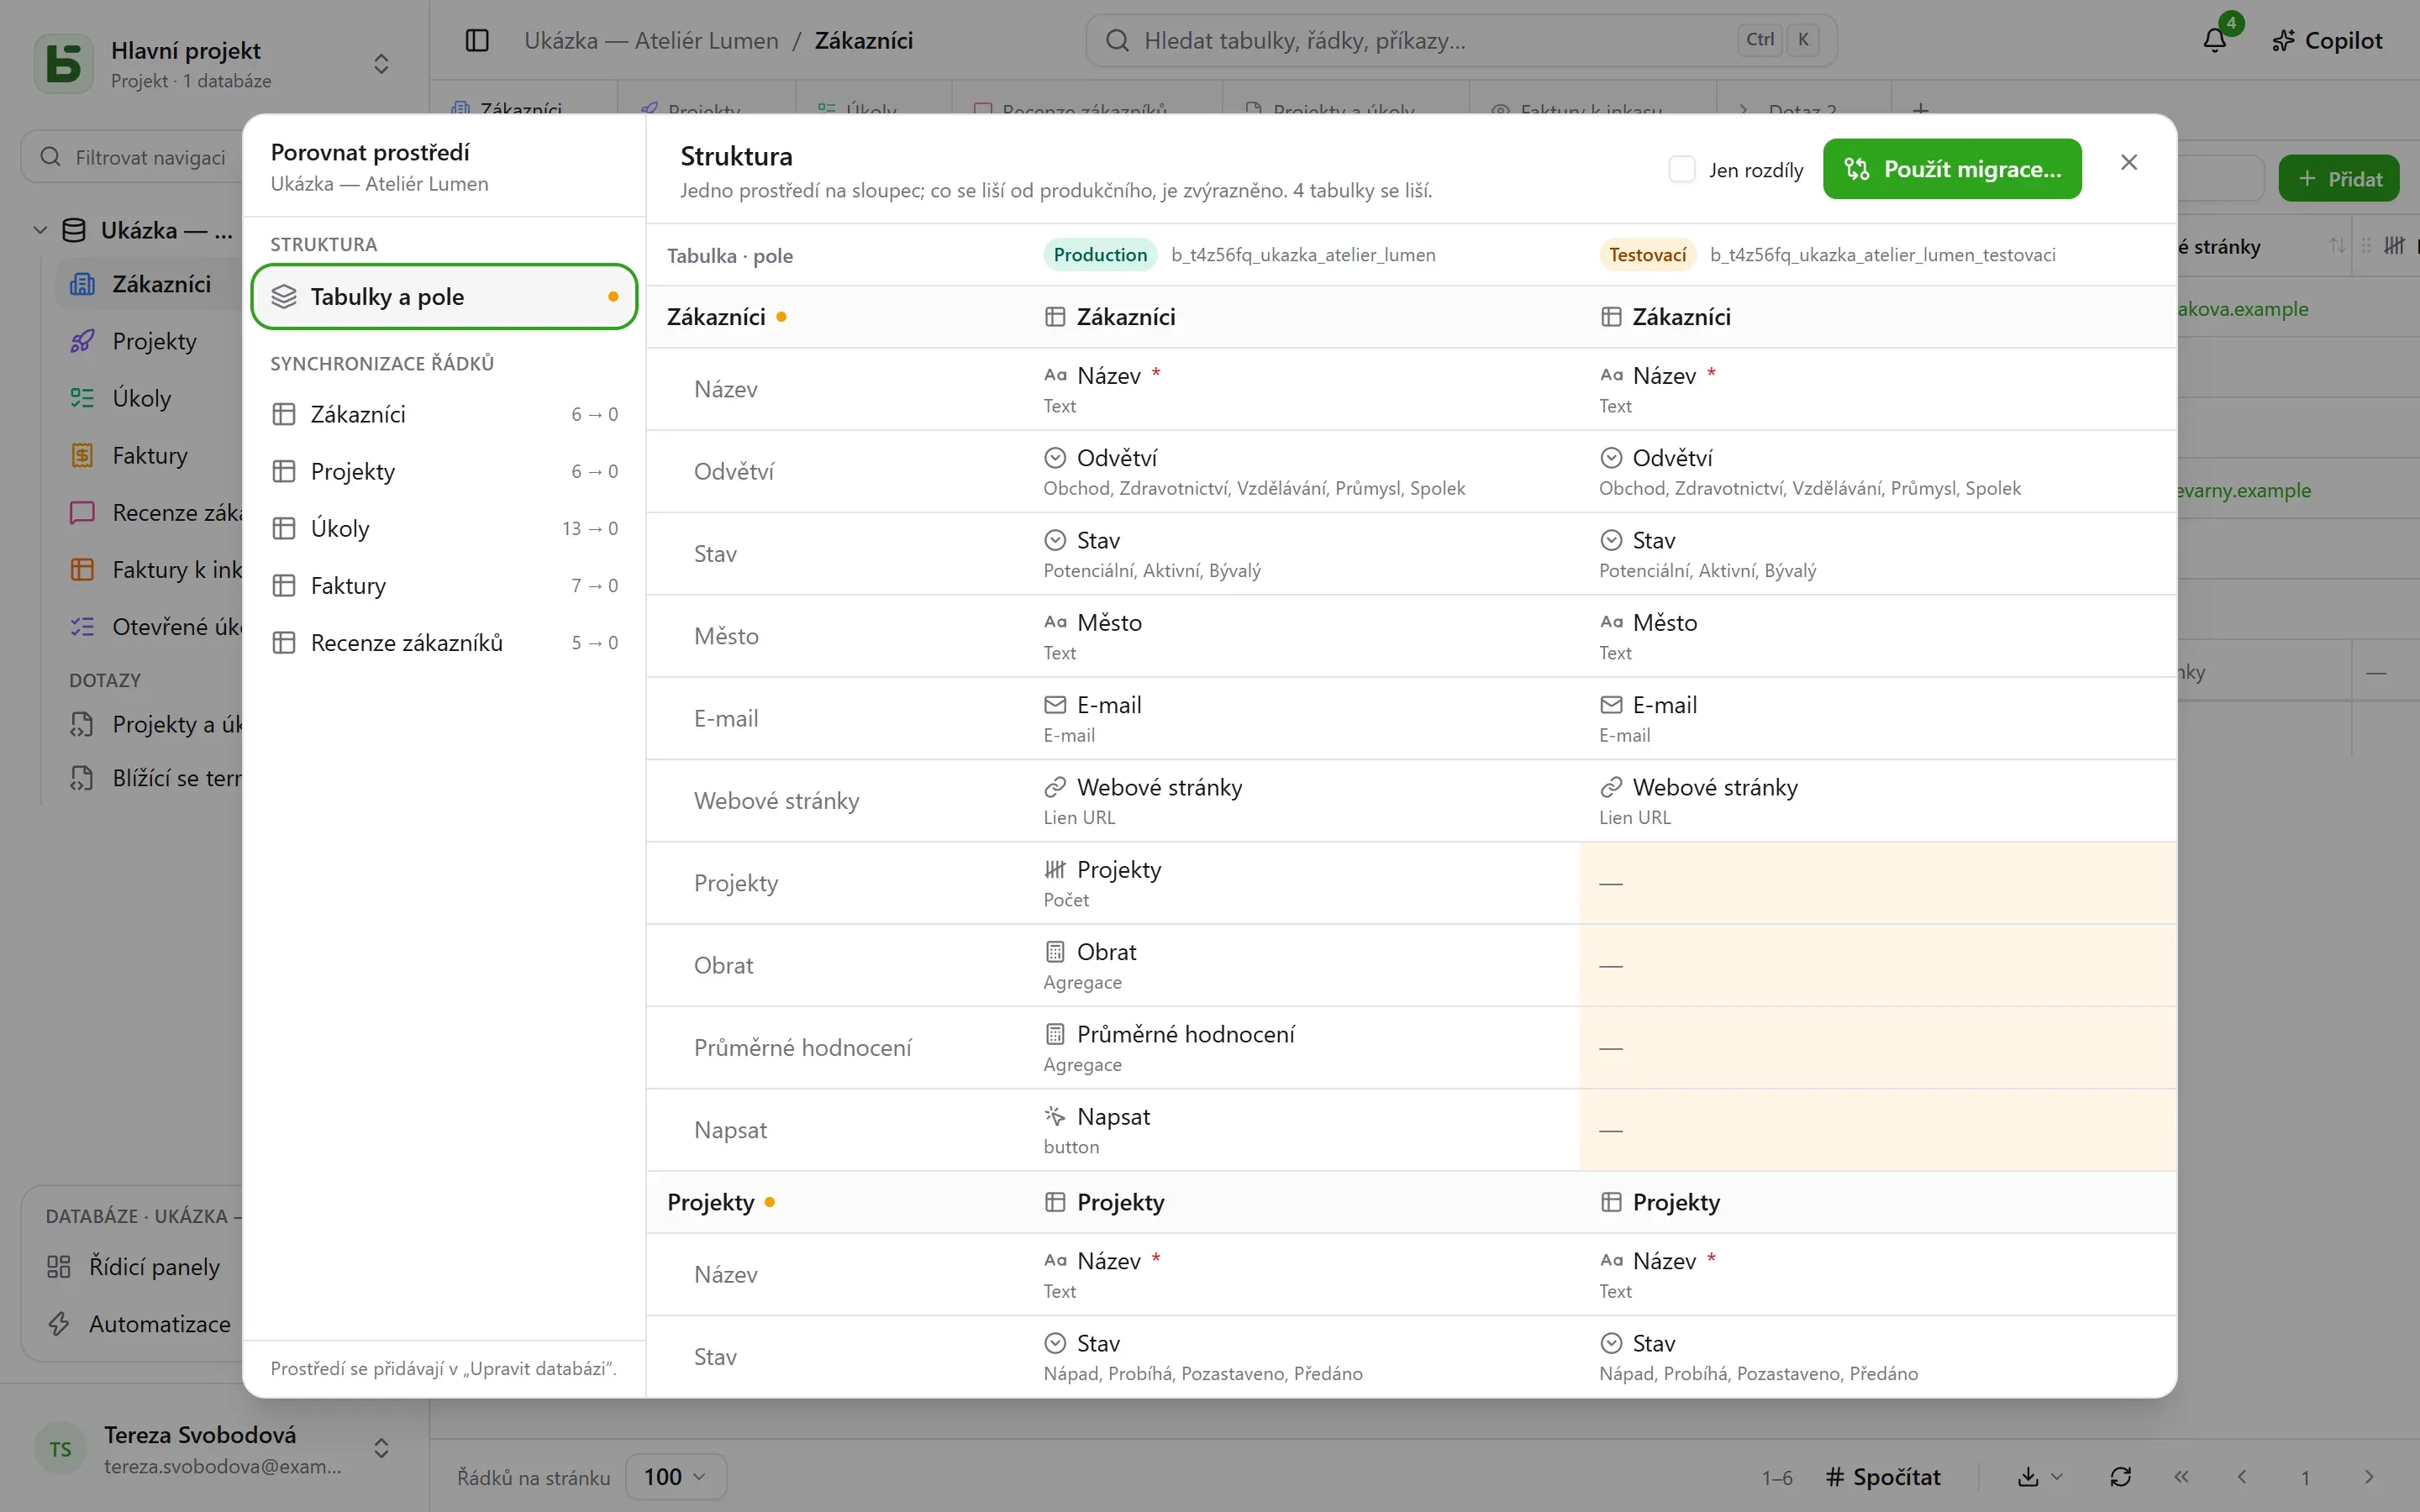This screenshot has height=1512, width=2420.
Task: Open Zákazníci row sync entry
Action: [x=444, y=414]
